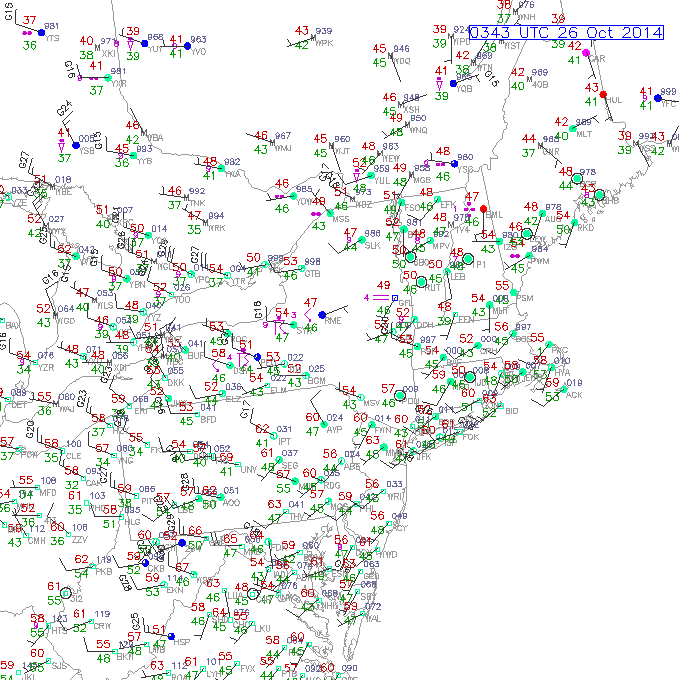680x680 pixels.
Task: Click the 40B station label
Action: click(x=540, y=85)
